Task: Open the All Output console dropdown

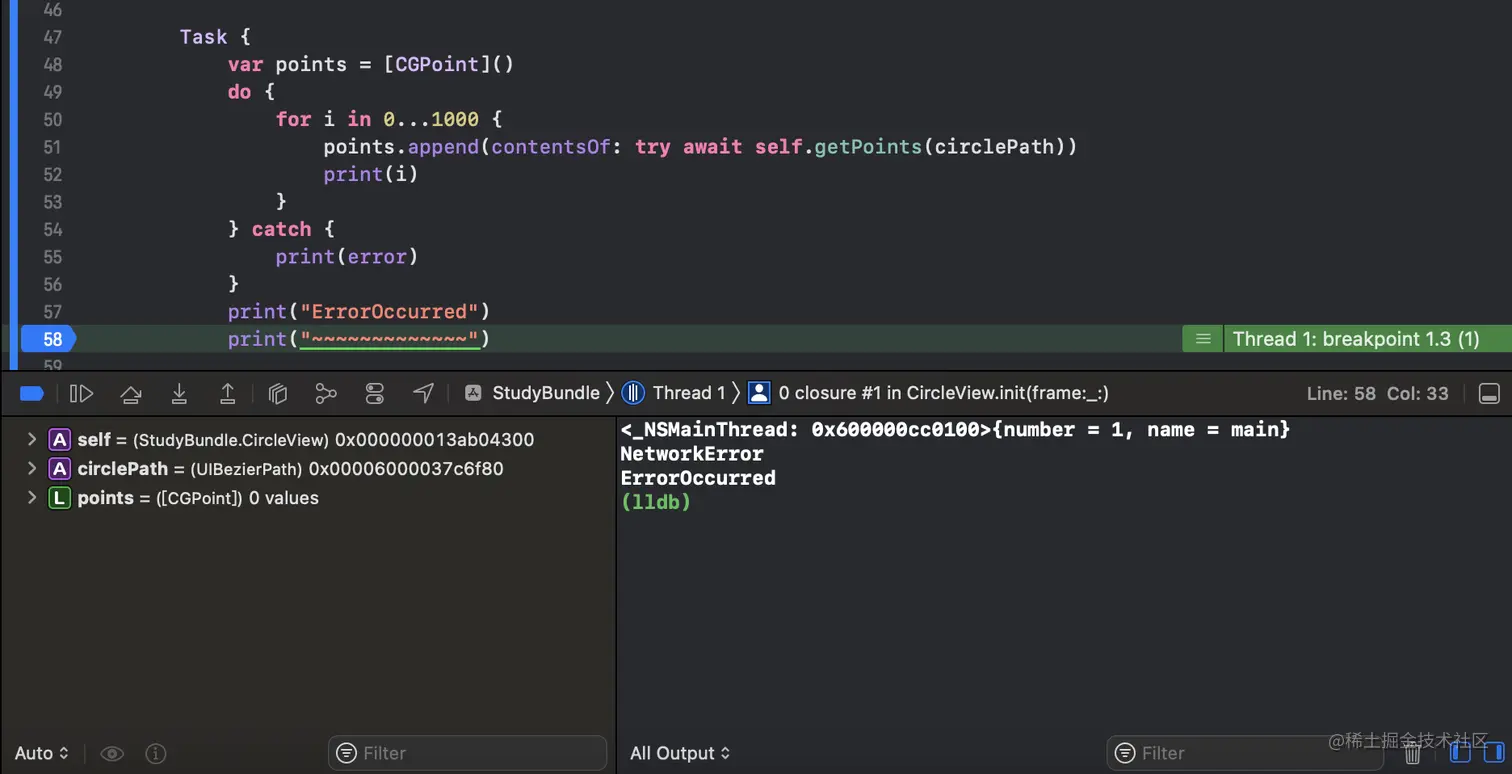Action: click(680, 753)
